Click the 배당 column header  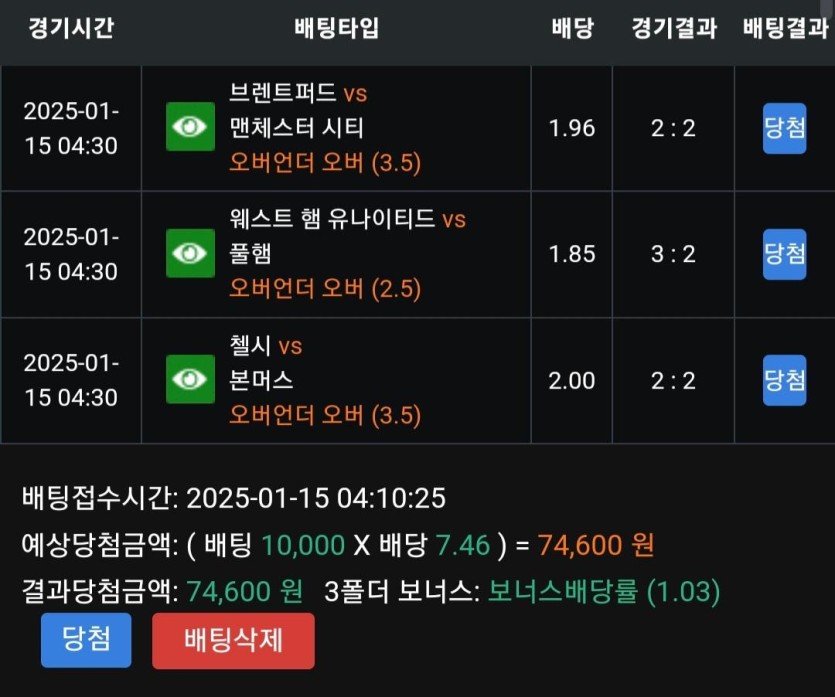coord(572,27)
